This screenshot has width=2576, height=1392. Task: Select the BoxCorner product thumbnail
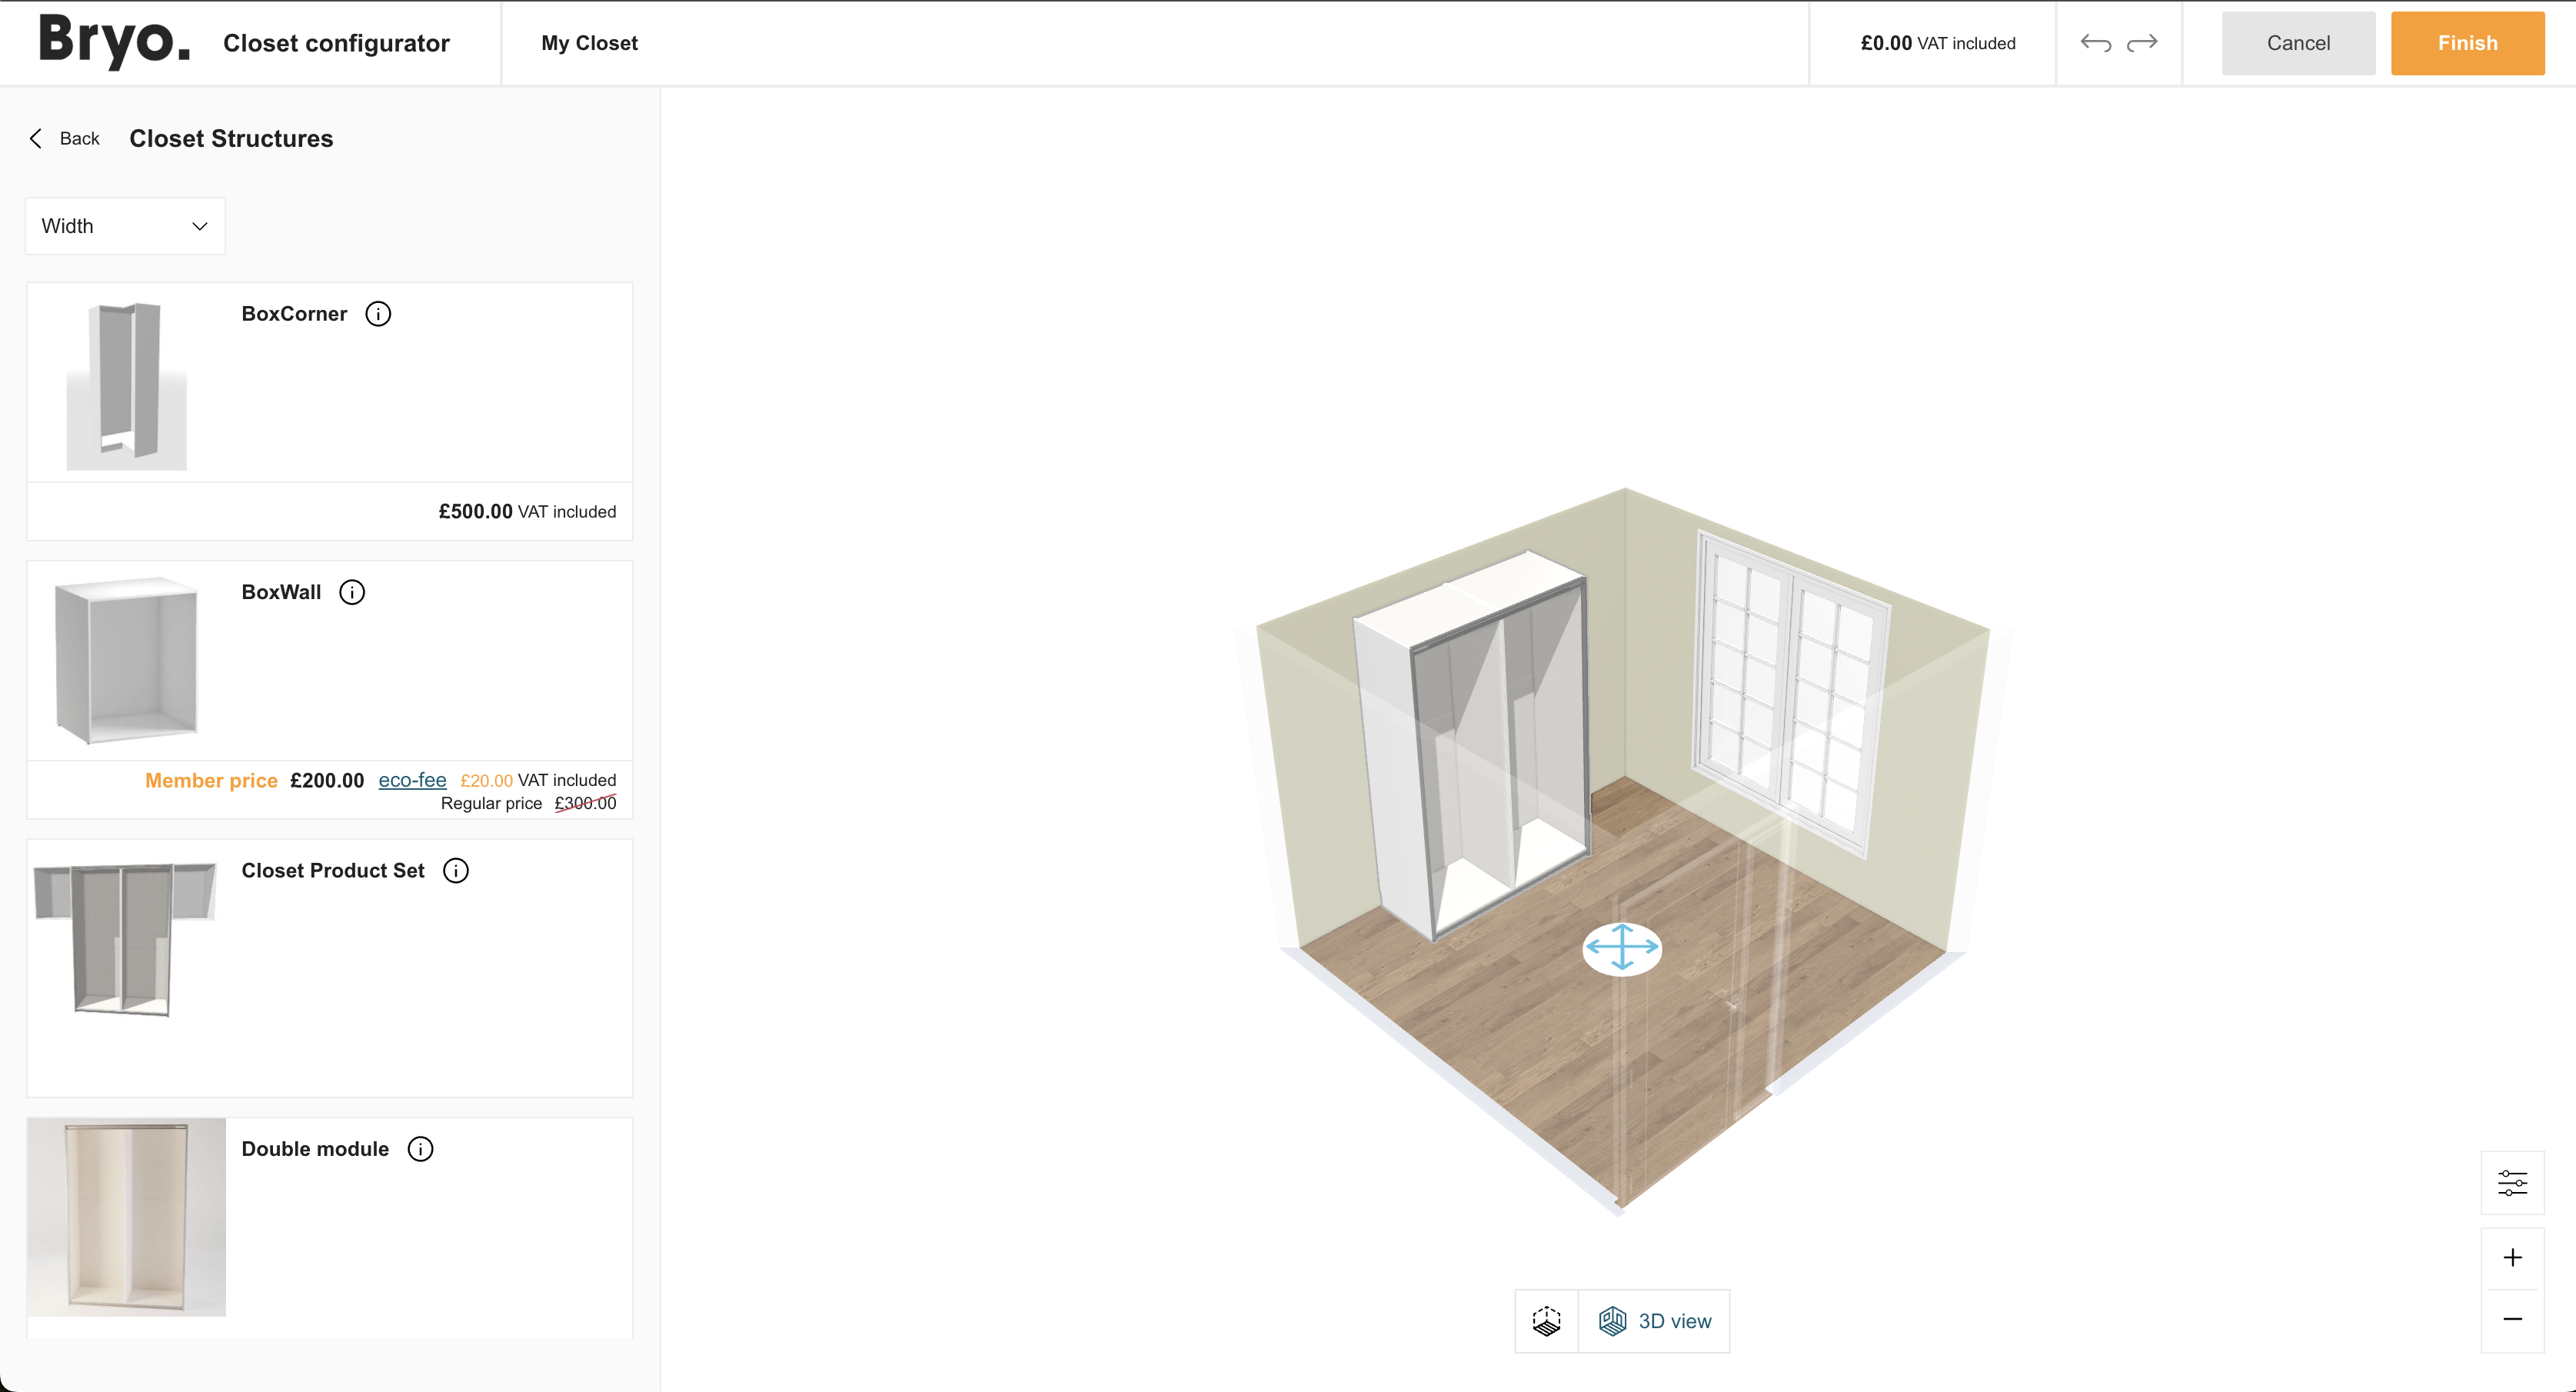coord(127,383)
